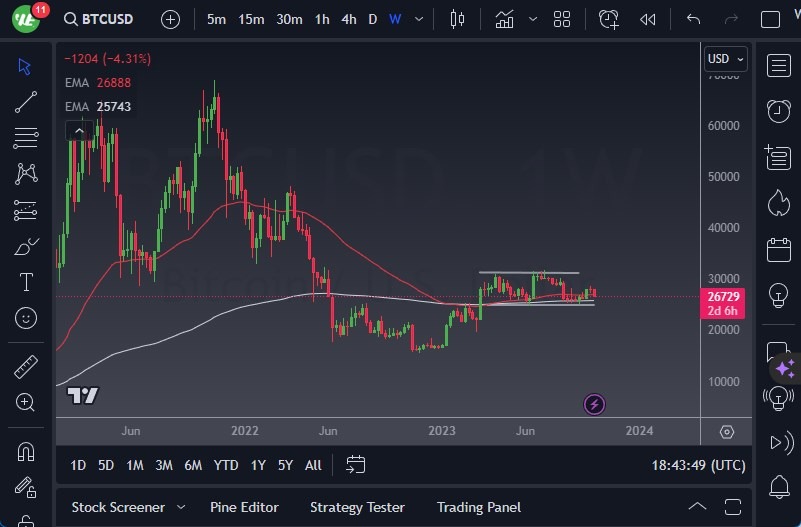Expand the USD currency dropdown
Screen dimensions: 801x527
pos(726,59)
